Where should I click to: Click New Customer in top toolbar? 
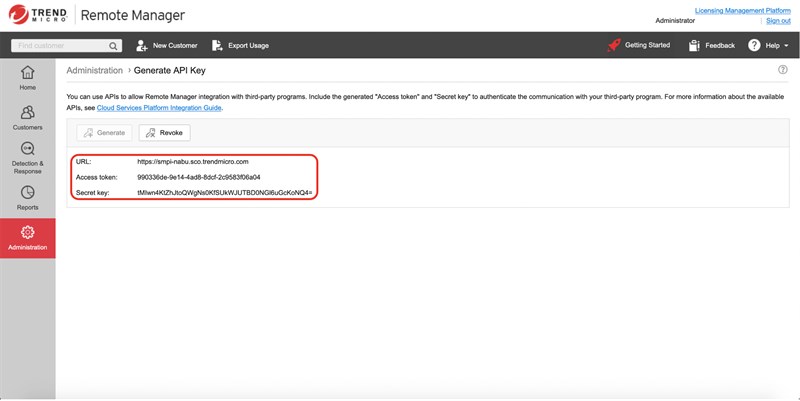click(166, 45)
